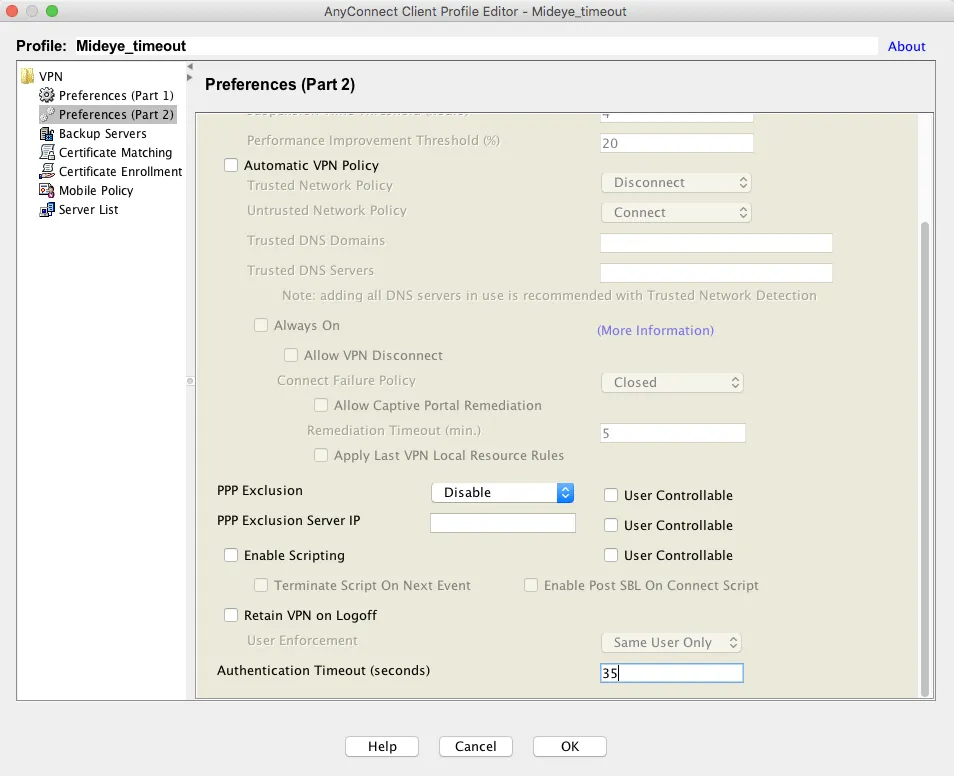Click the (More Information) link
Screen dimensions: 954x776
coord(656,330)
